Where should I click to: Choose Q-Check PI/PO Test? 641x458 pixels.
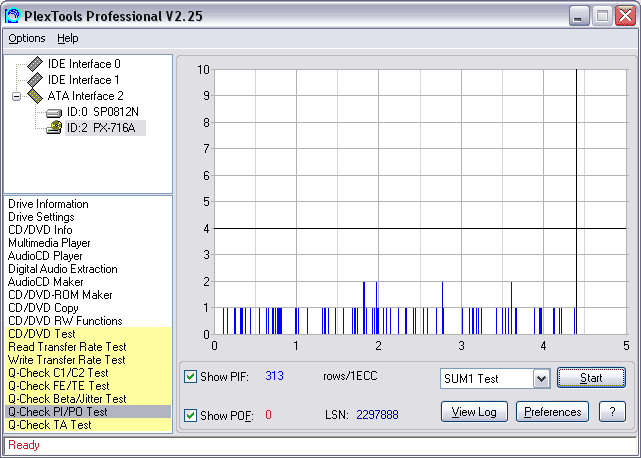click(88, 412)
